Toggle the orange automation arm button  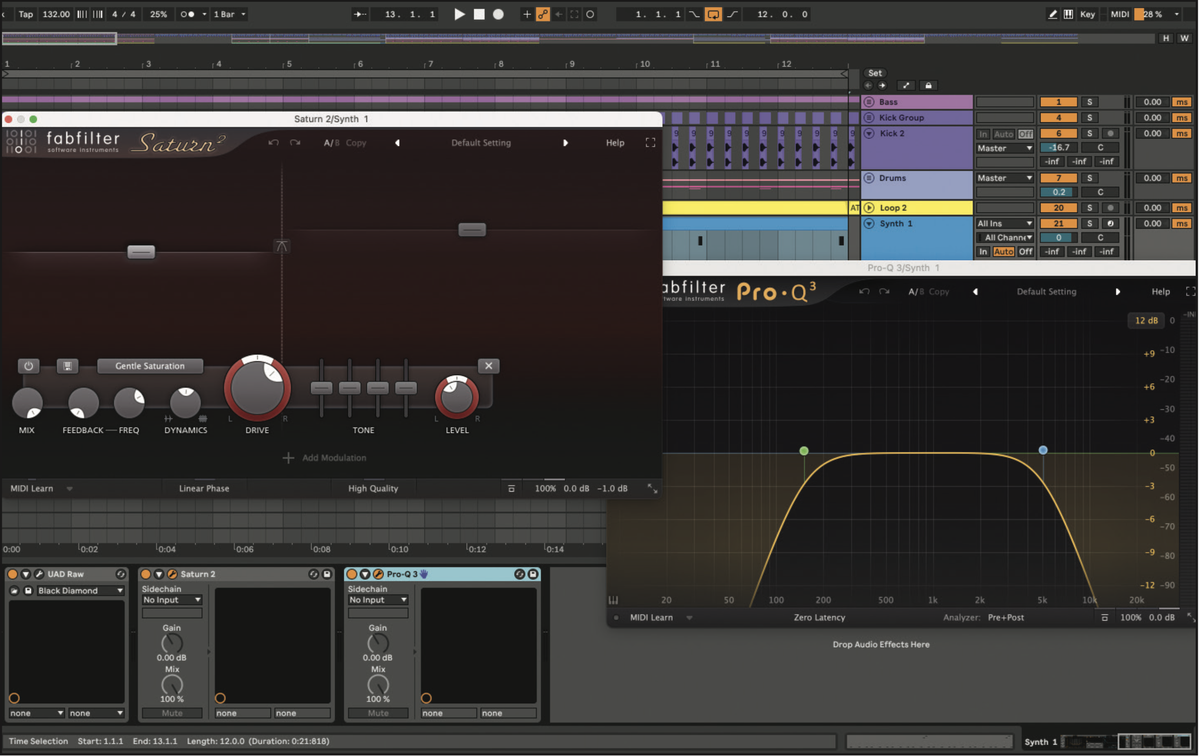tap(543, 14)
